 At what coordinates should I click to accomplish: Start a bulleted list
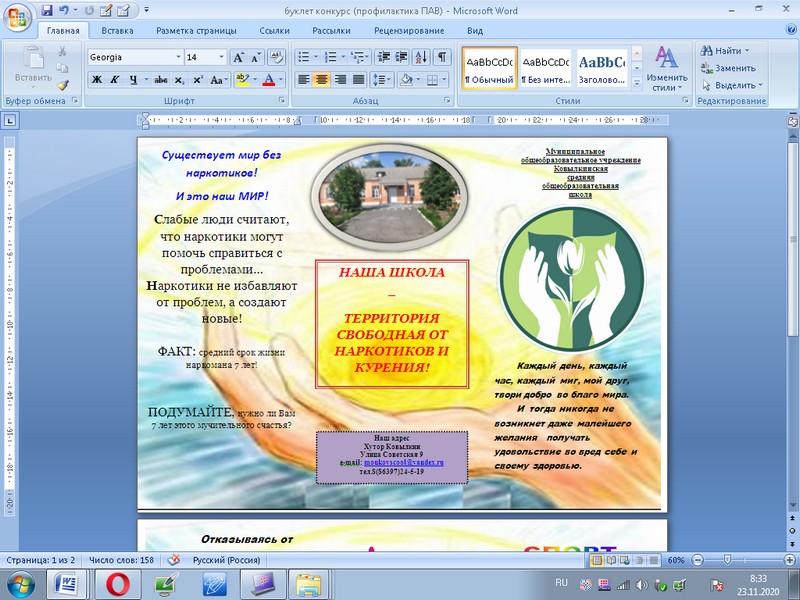click(x=305, y=57)
